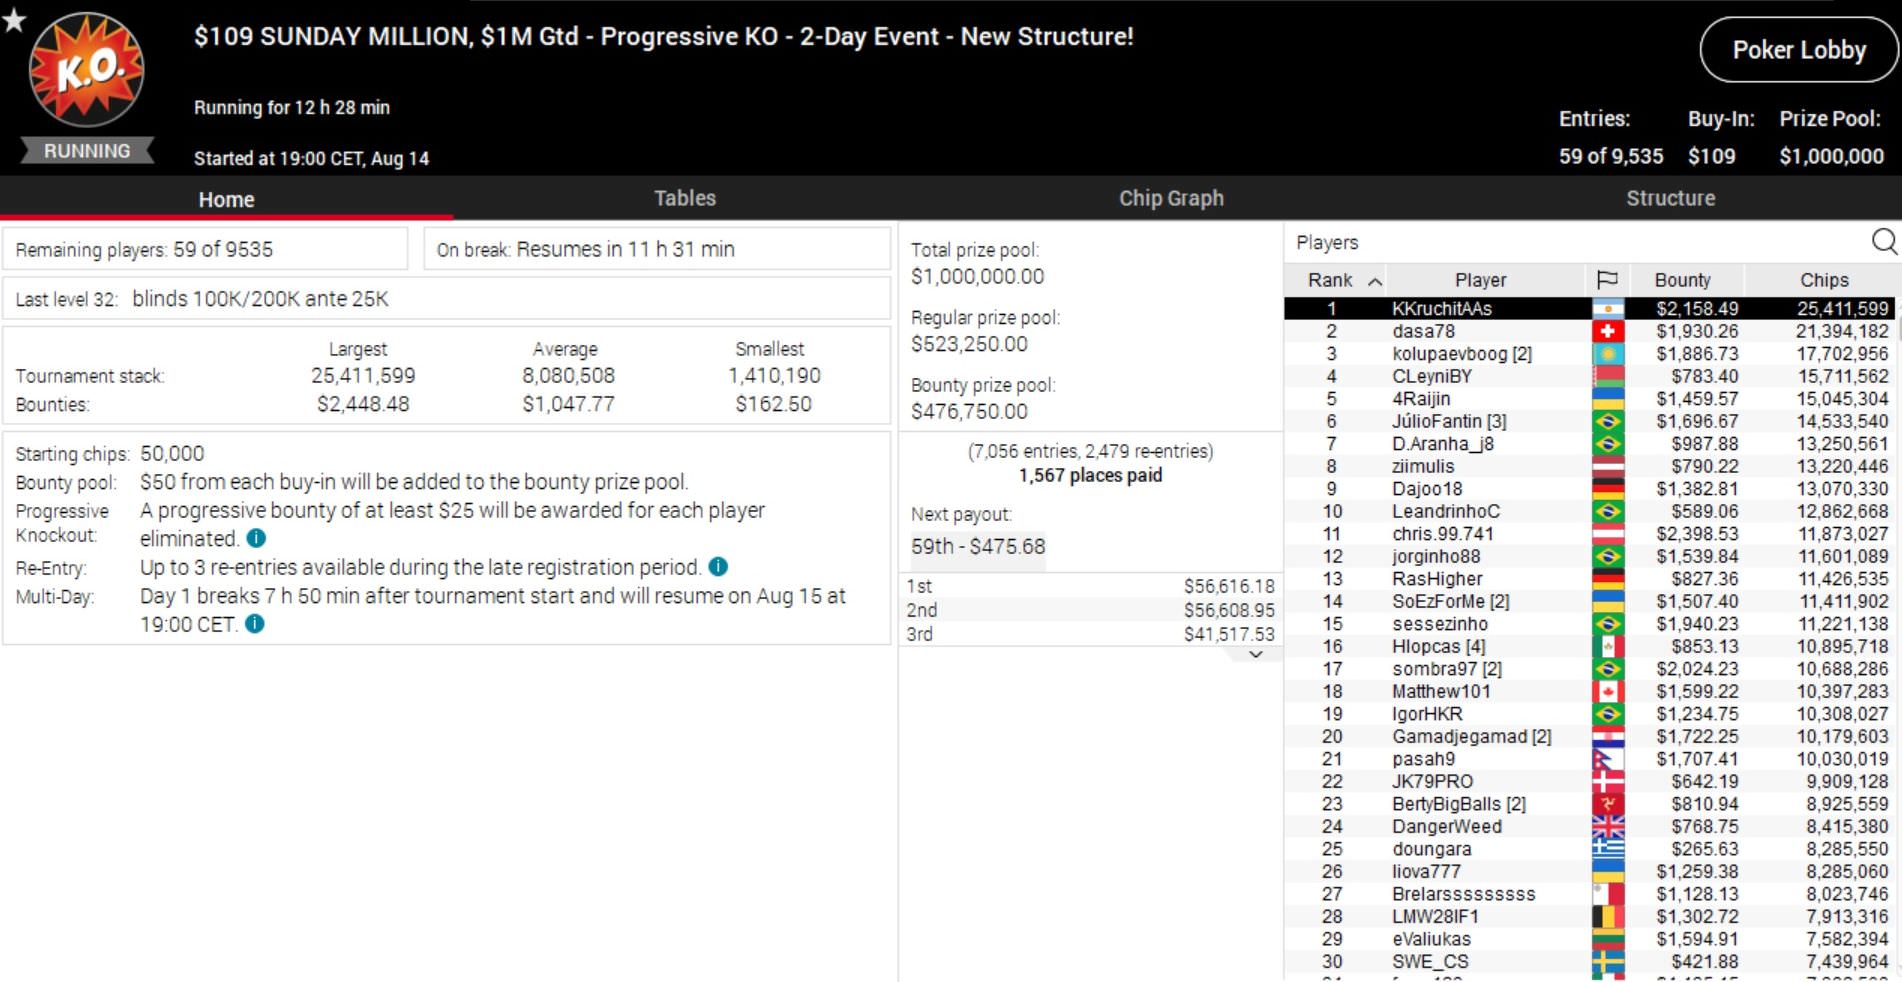Viewport: 1902px width, 982px height.
Task: Expand the payout list chevron
Action: point(1256,654)
